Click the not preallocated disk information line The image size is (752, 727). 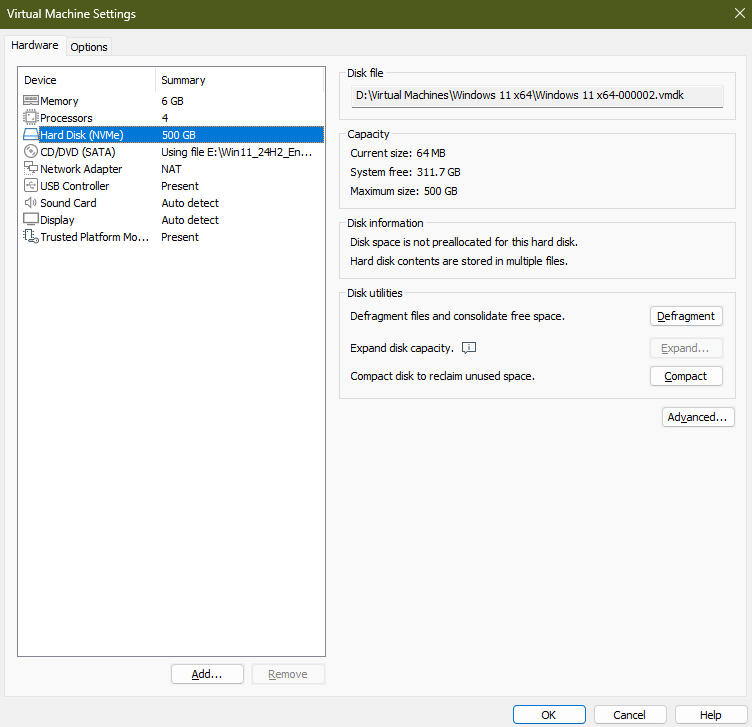click(464, 242)
